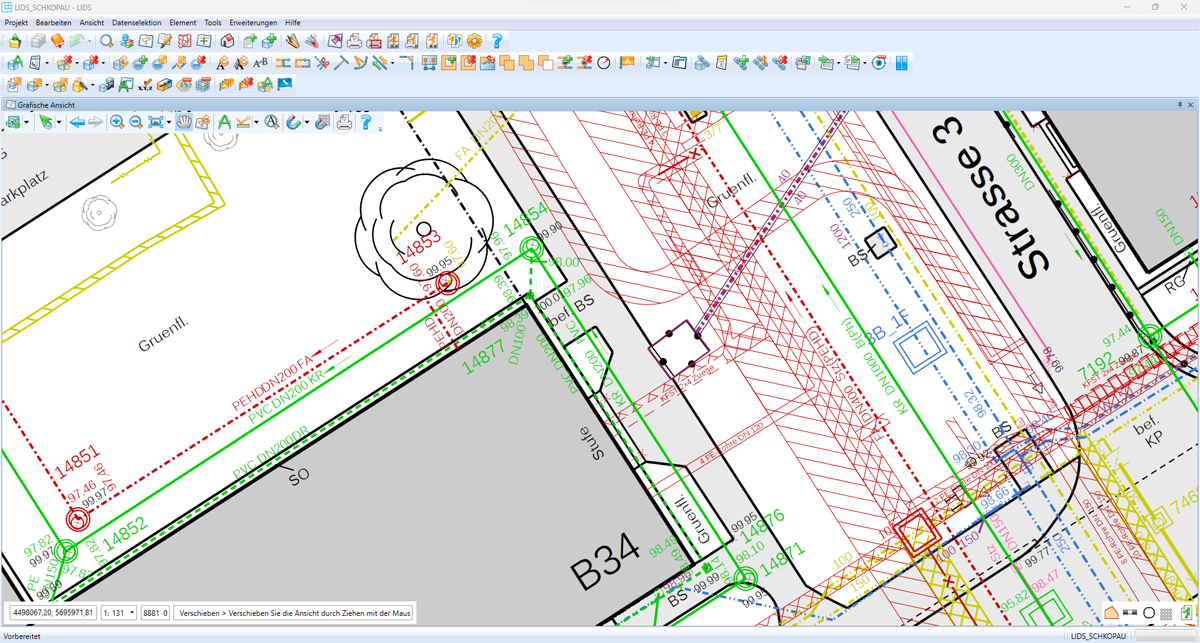Open the Erweiterungen menu
1200x643 pixels.
pyautogui.click(x=253, y=22)
